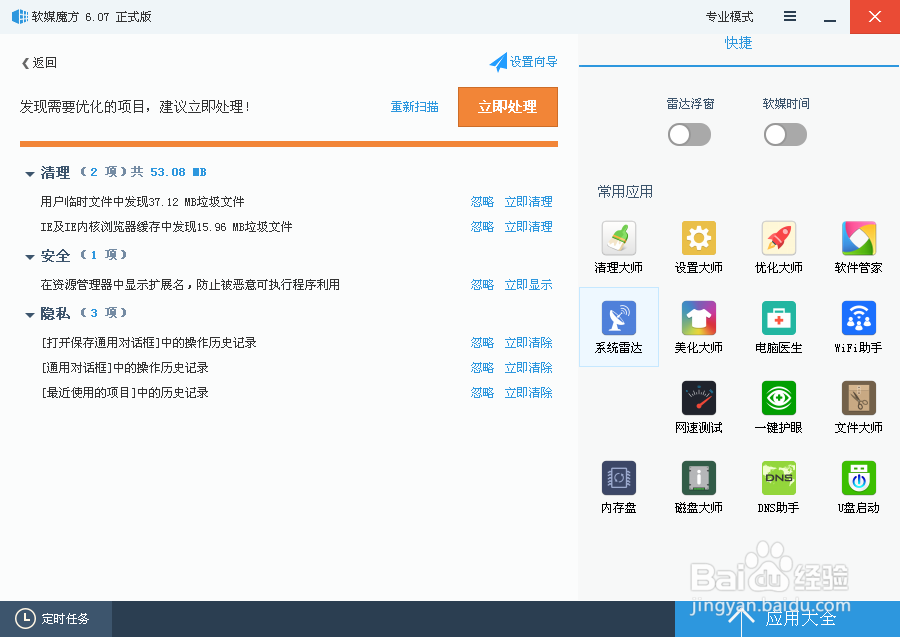Click the 设置向导 paper plane icon
This screenshot has height=637, width=900.
[x=498, y=62]
